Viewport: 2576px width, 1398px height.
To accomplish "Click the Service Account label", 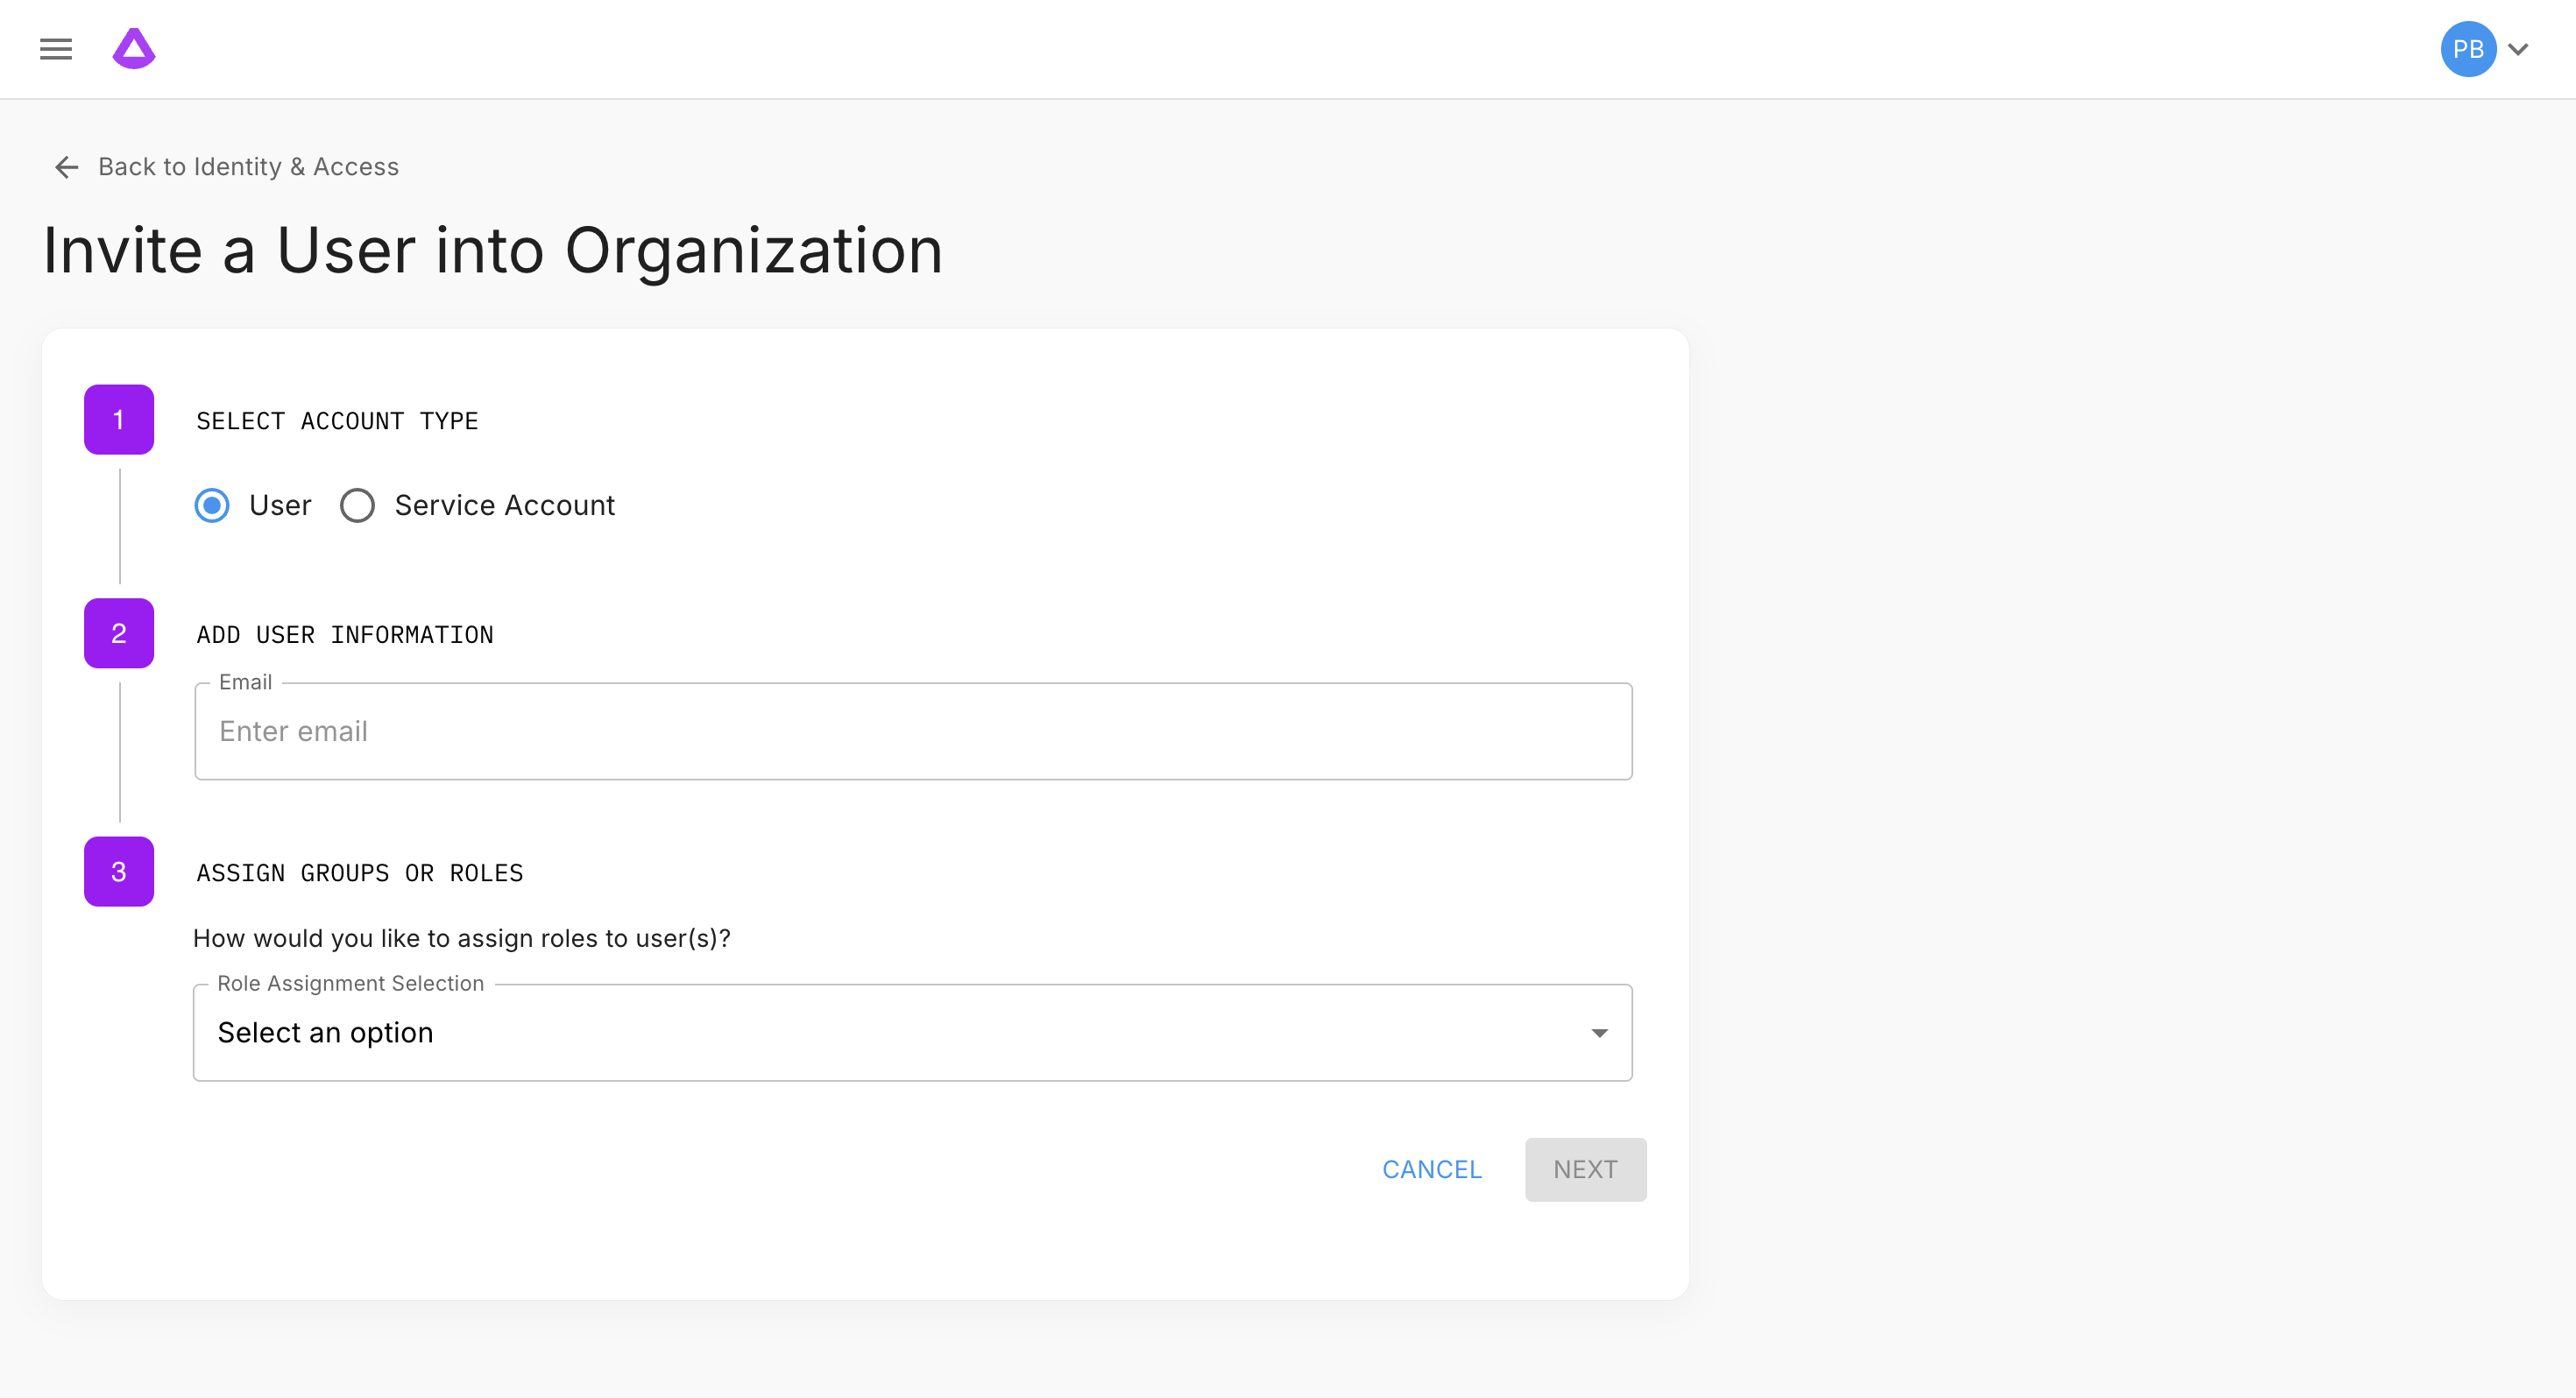I will (504, 505).
